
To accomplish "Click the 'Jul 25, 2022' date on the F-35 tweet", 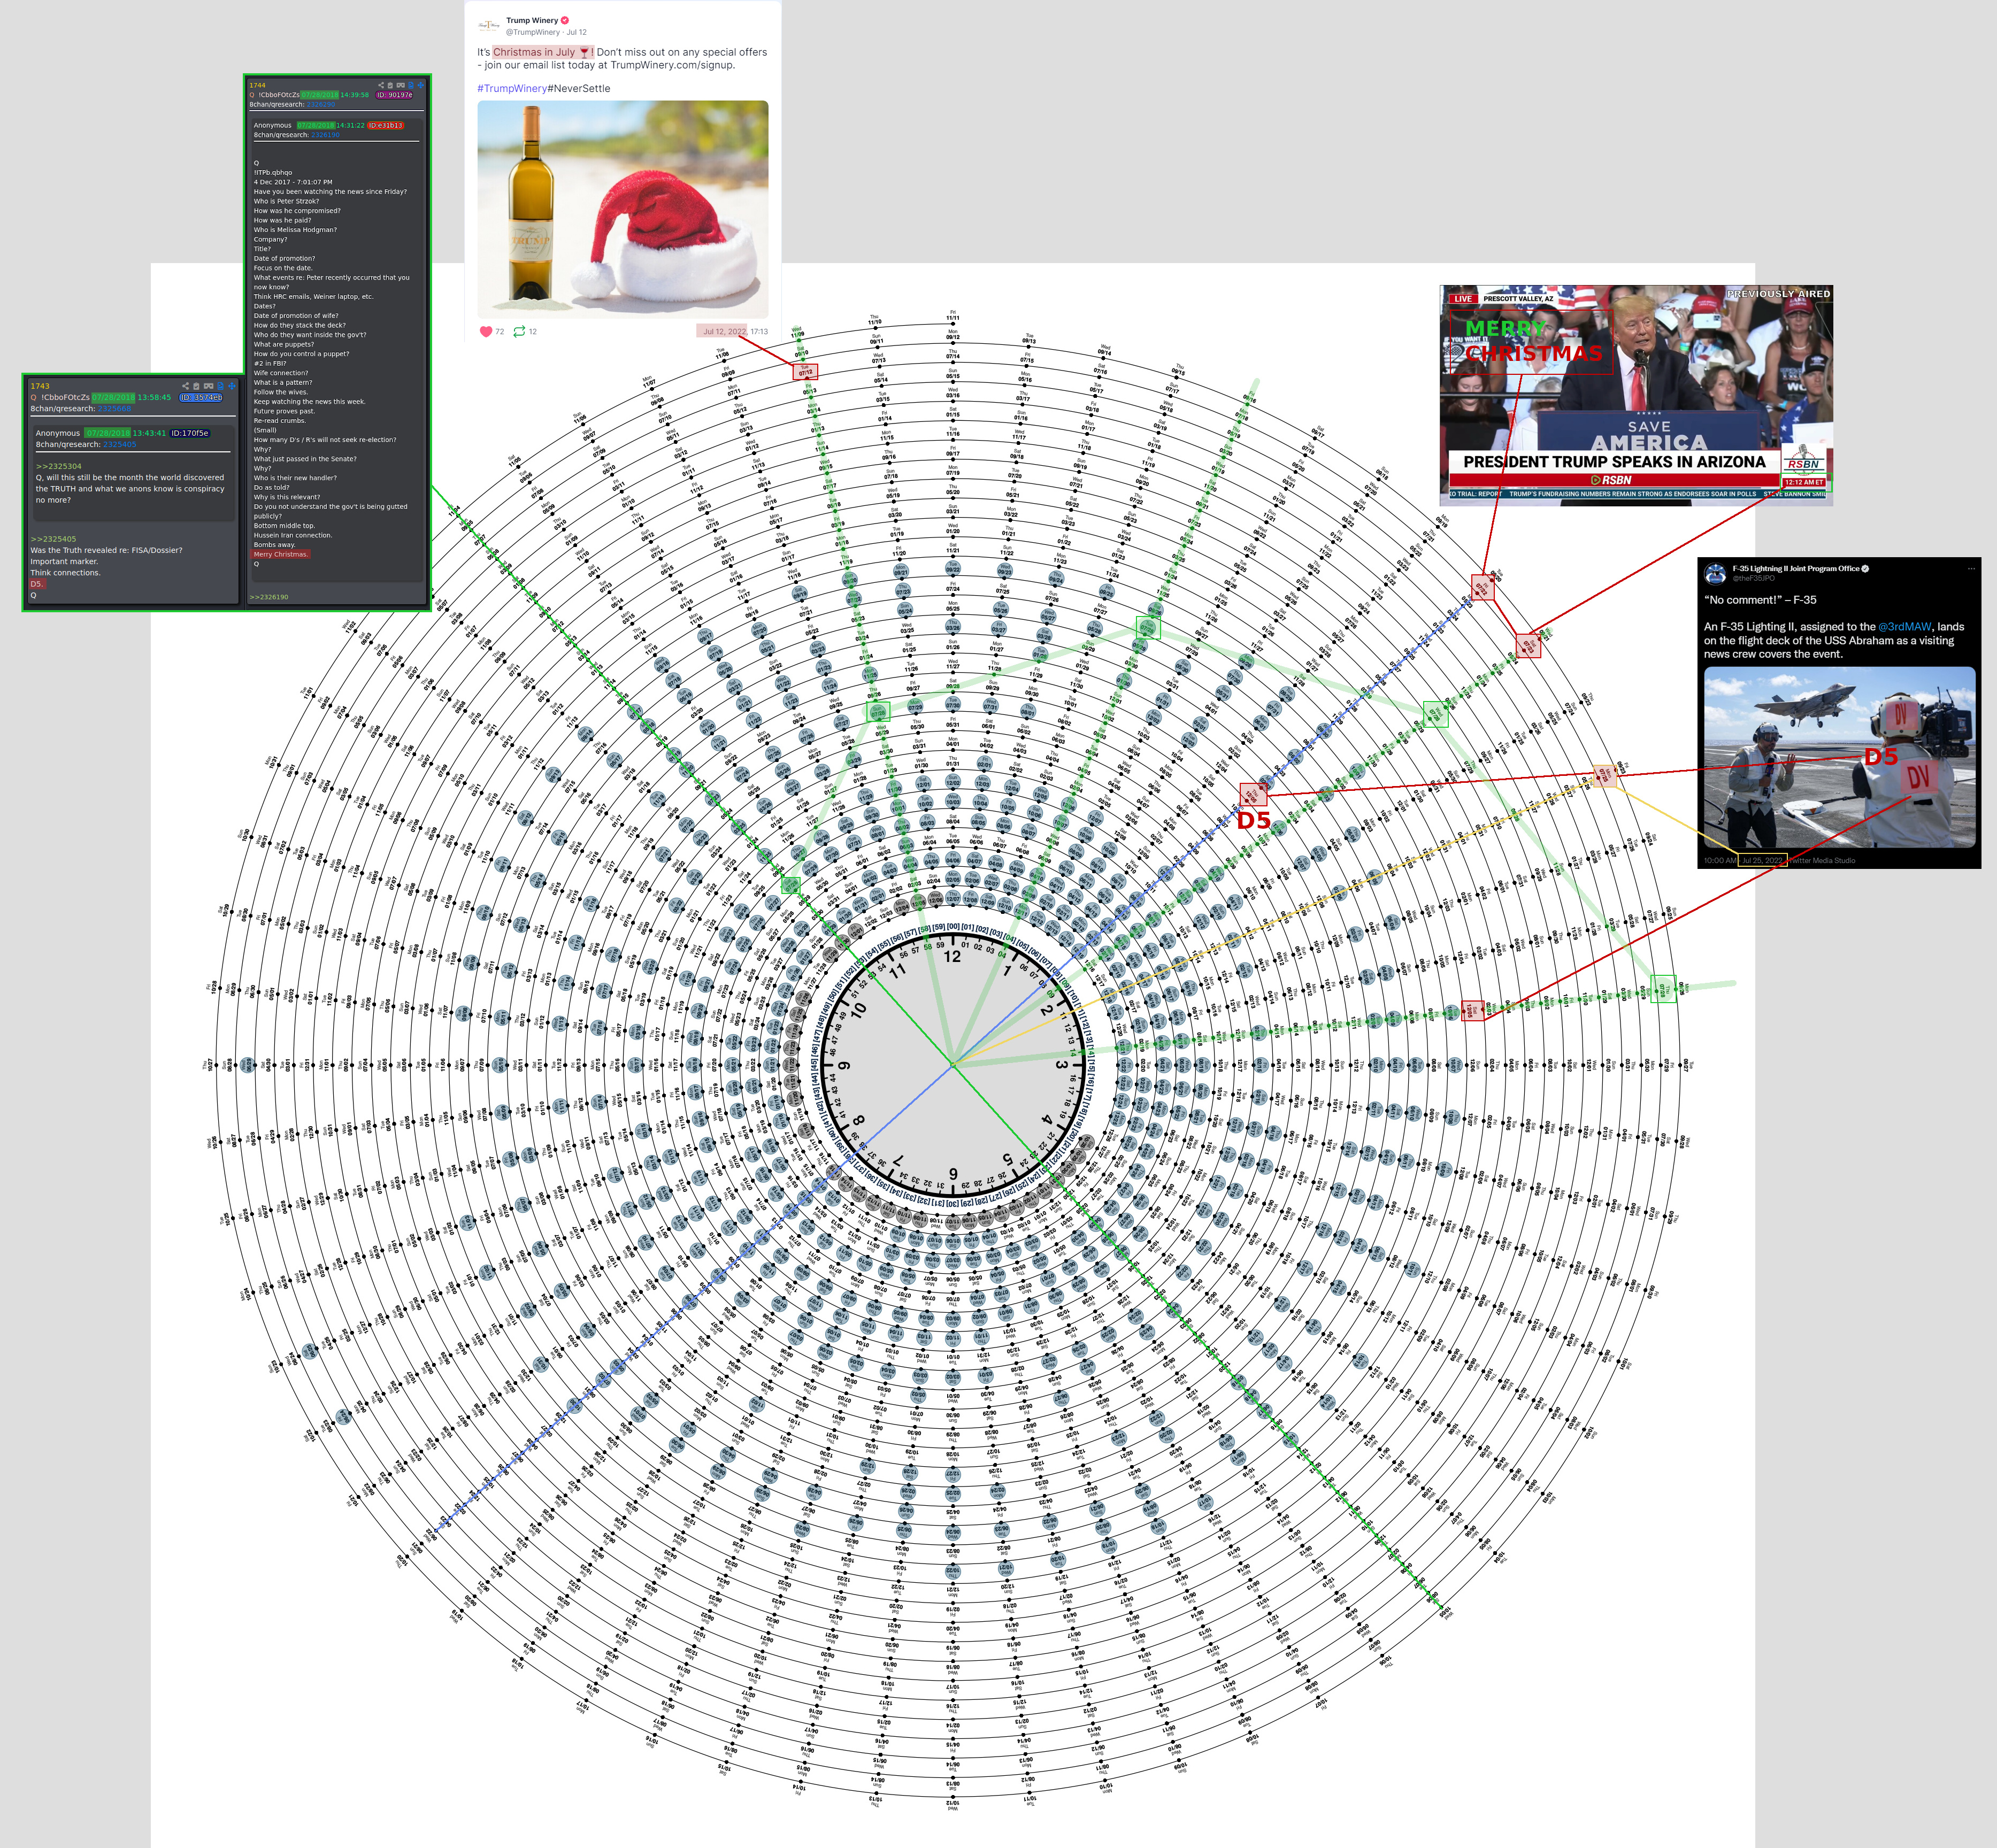I will 1762,860.
